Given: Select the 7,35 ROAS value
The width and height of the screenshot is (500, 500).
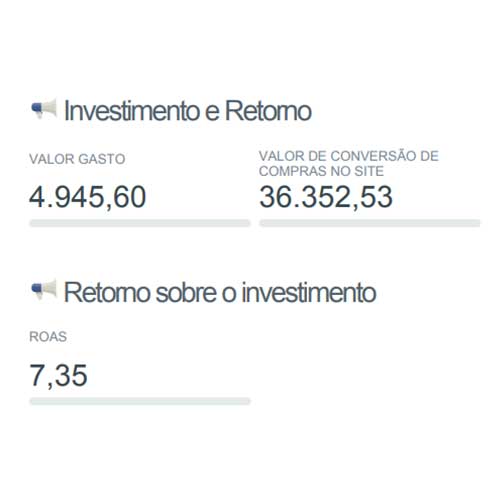Looking at the screenshot, I should coord(59,376).
